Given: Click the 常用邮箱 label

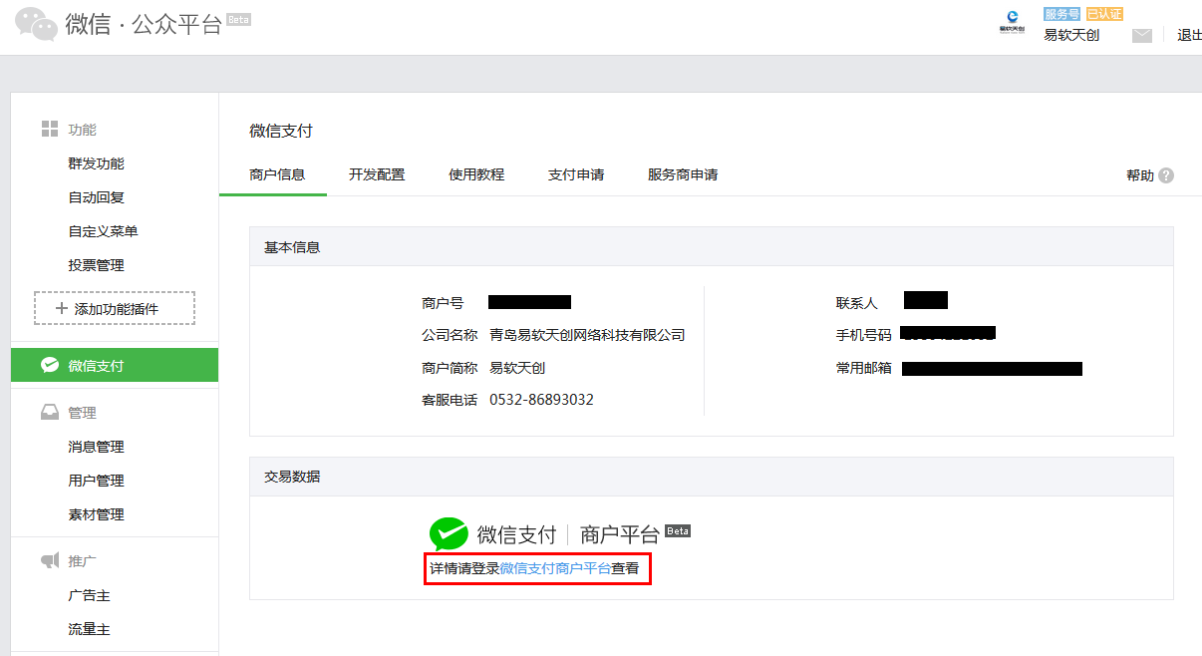Looking at the screenshot, I should (864, 367).
